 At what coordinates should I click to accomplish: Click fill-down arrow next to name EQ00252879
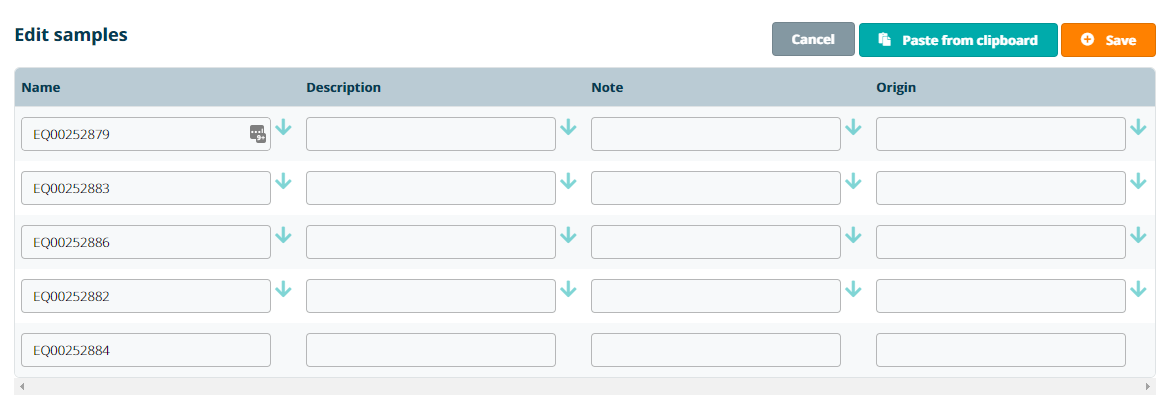(283, 127)
